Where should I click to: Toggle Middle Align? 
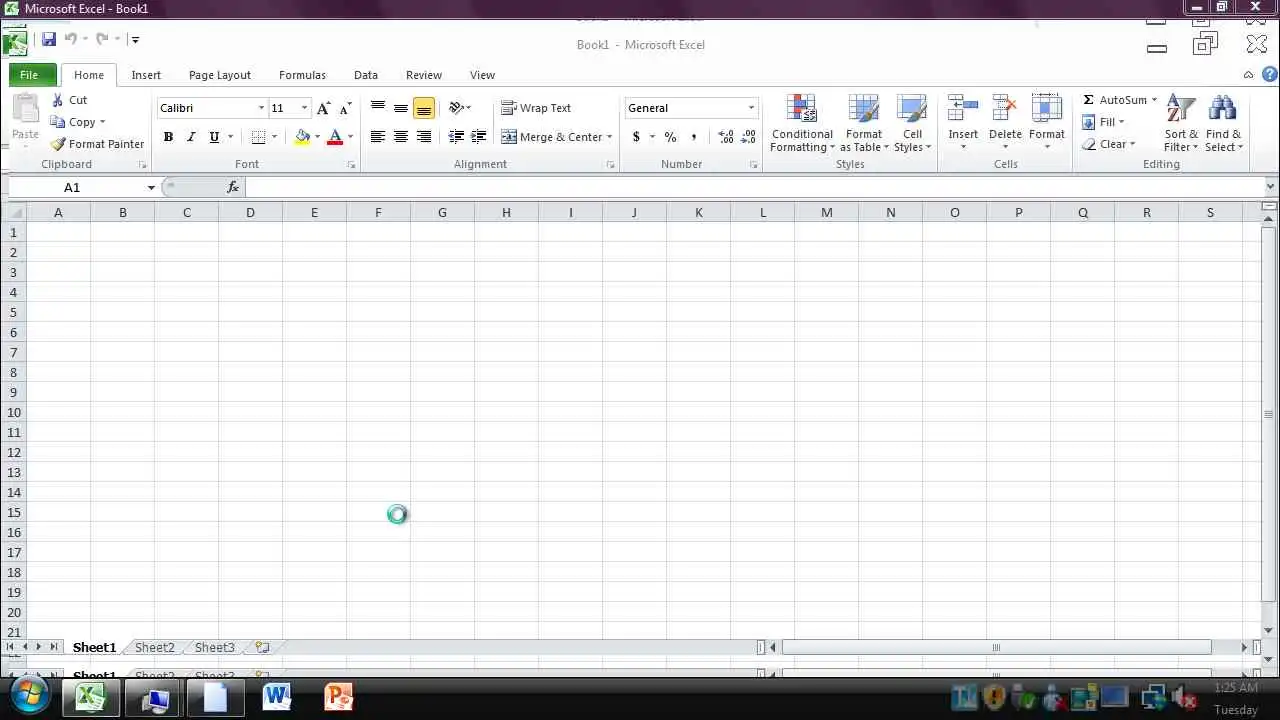(401, 108)
